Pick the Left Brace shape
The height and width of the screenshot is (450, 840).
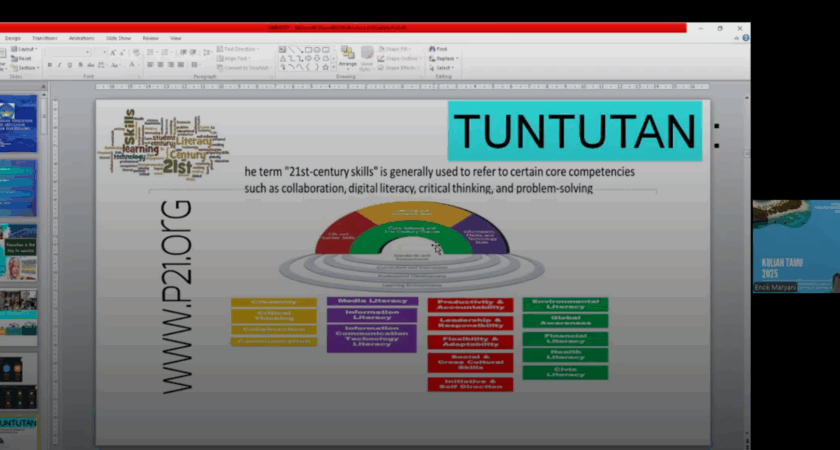click(308, 67)
